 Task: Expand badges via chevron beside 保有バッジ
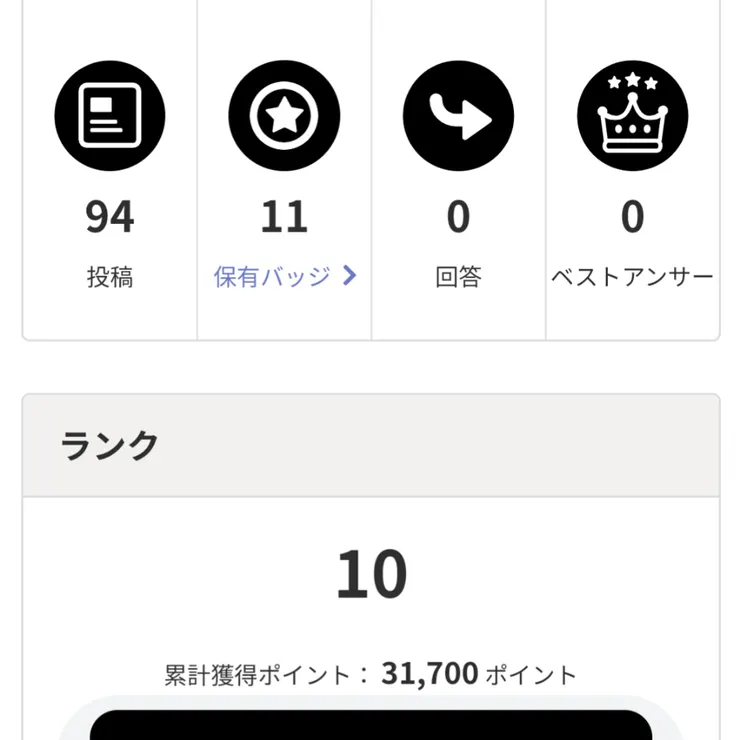349,276
